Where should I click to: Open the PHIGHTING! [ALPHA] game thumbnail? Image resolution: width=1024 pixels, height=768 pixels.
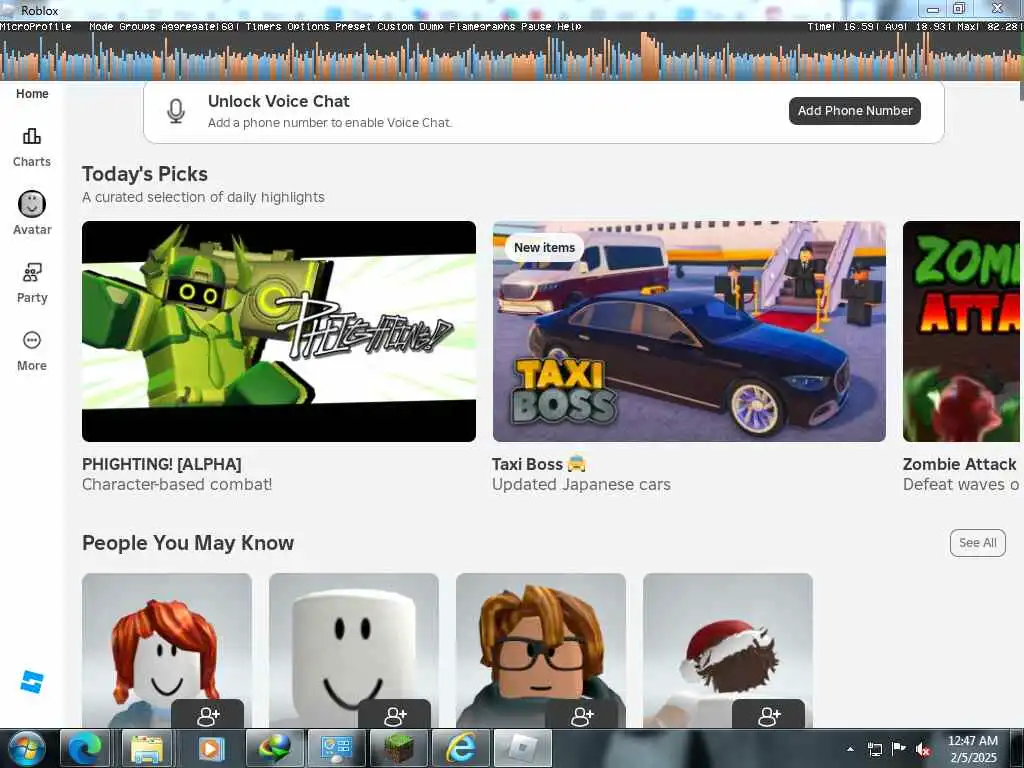tap(279, 331)
